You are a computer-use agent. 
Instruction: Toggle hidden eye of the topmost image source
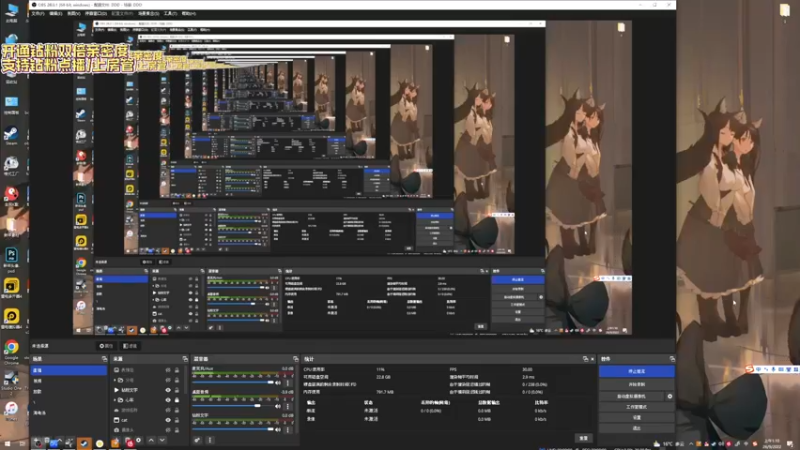(x=168, y=370)
